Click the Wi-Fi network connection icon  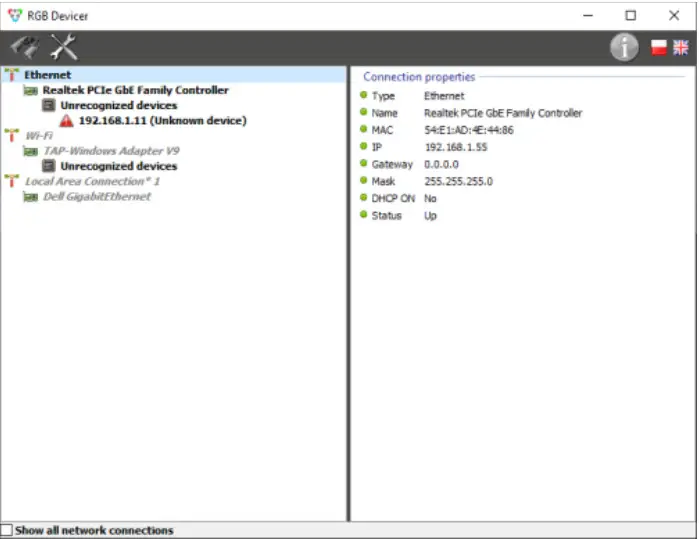coord(12,135)
